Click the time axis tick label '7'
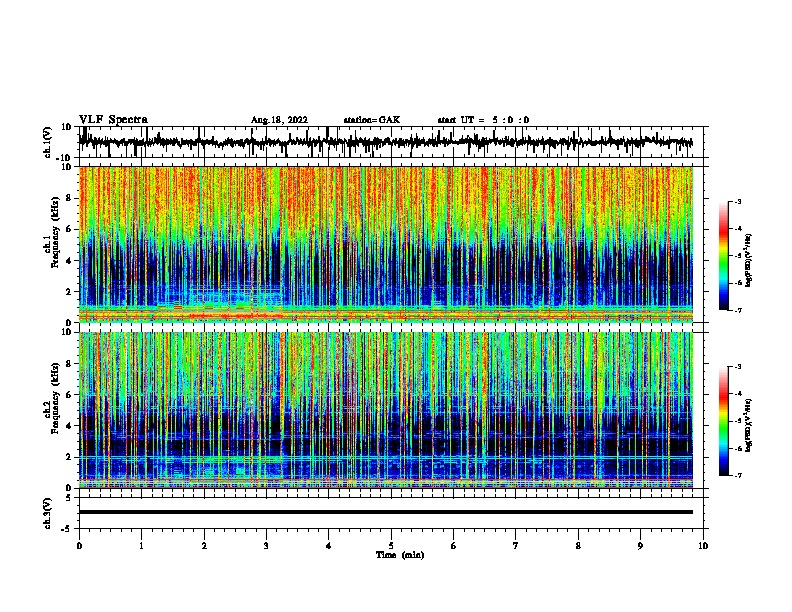The width and height of the screenshot is (792, 612). [516, 546]
